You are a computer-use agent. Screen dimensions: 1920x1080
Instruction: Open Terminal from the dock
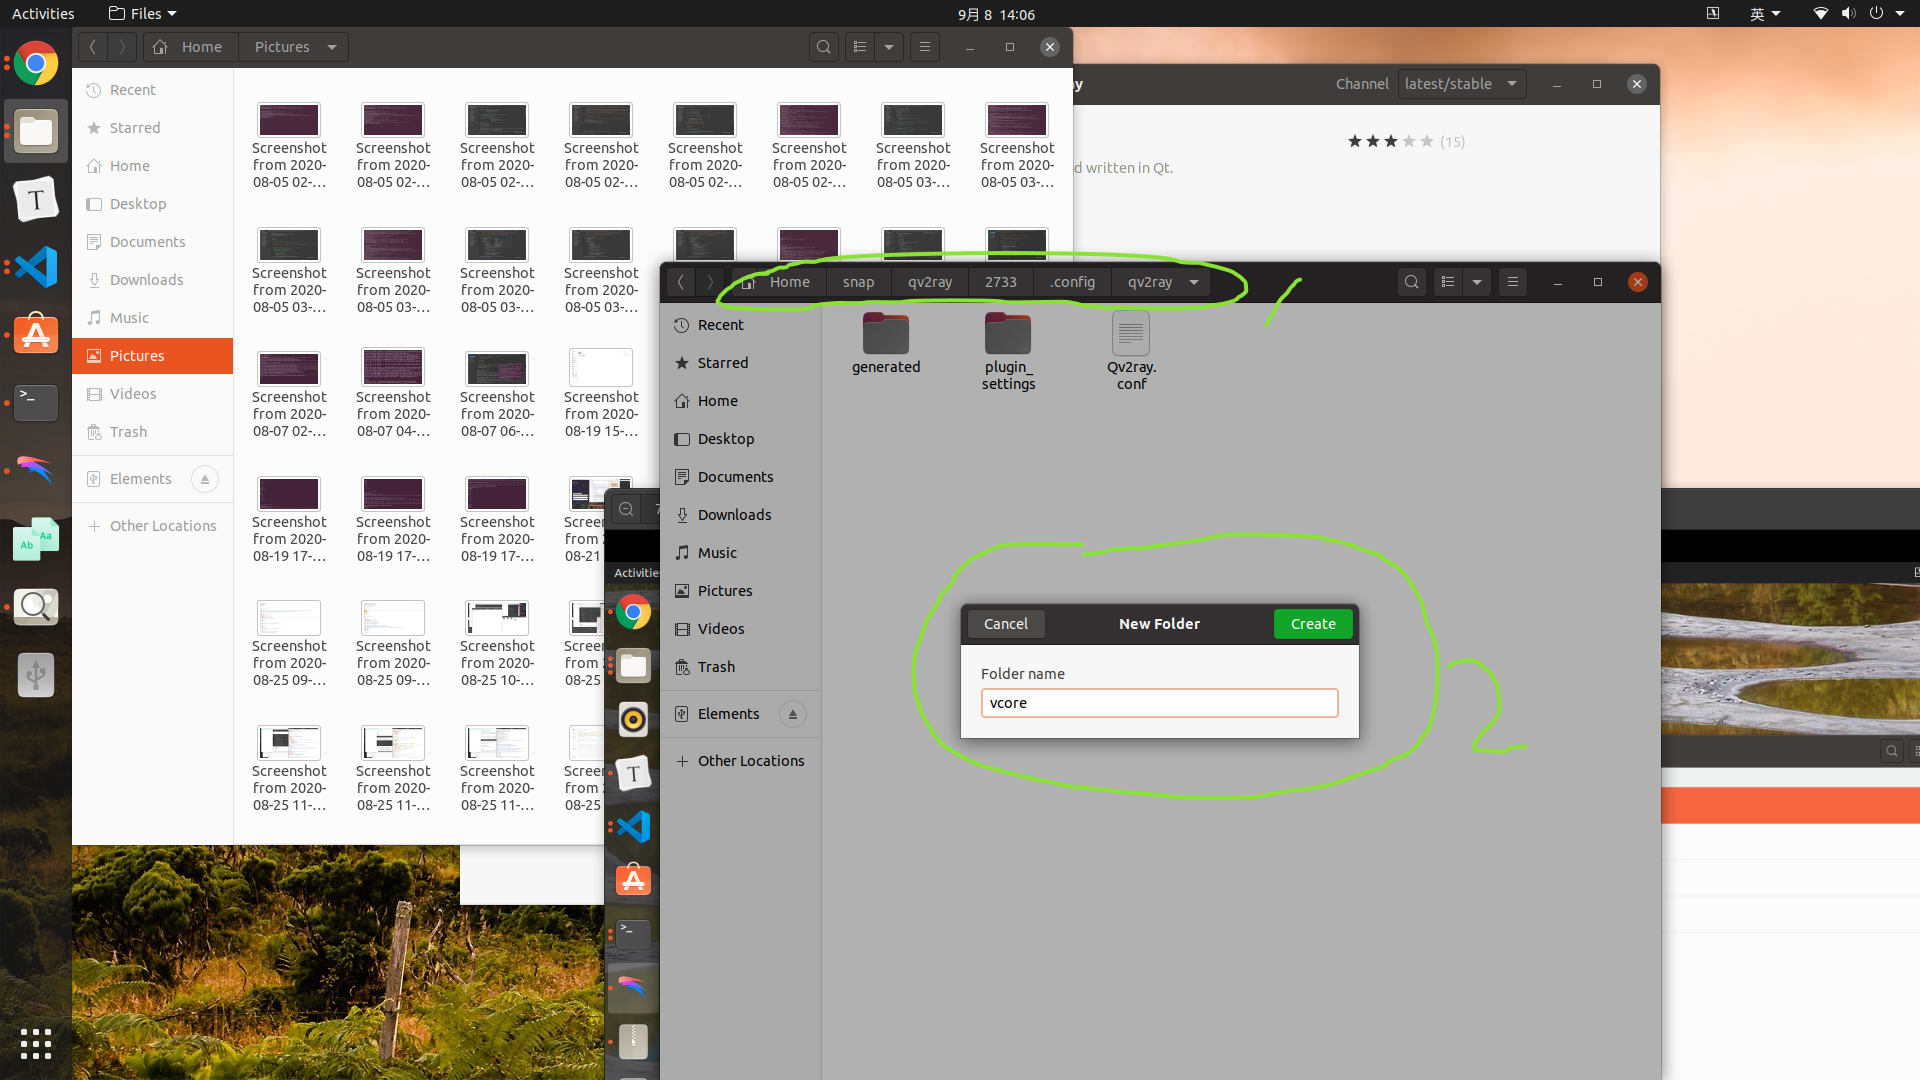pos(36,402)
